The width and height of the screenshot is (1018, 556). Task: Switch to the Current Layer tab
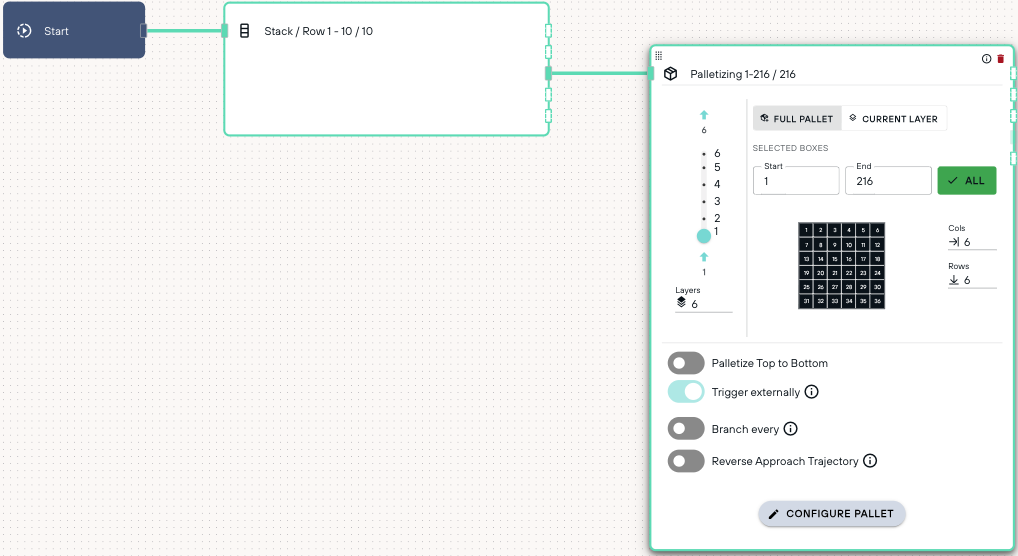tap(894, 119)
